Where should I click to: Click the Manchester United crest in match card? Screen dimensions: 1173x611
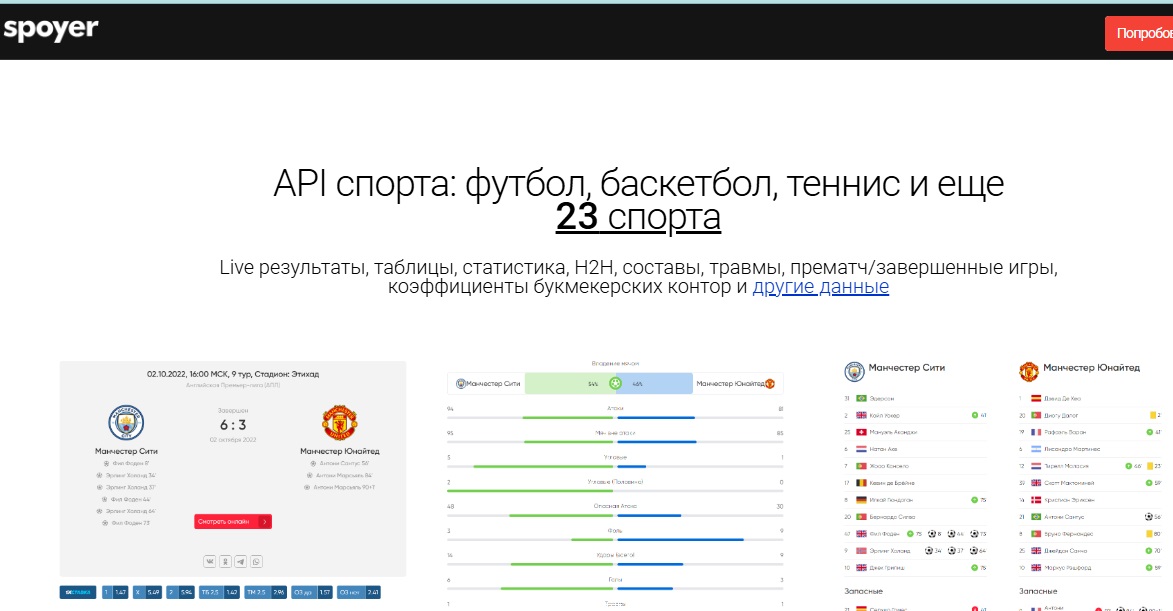pos(340,423)
